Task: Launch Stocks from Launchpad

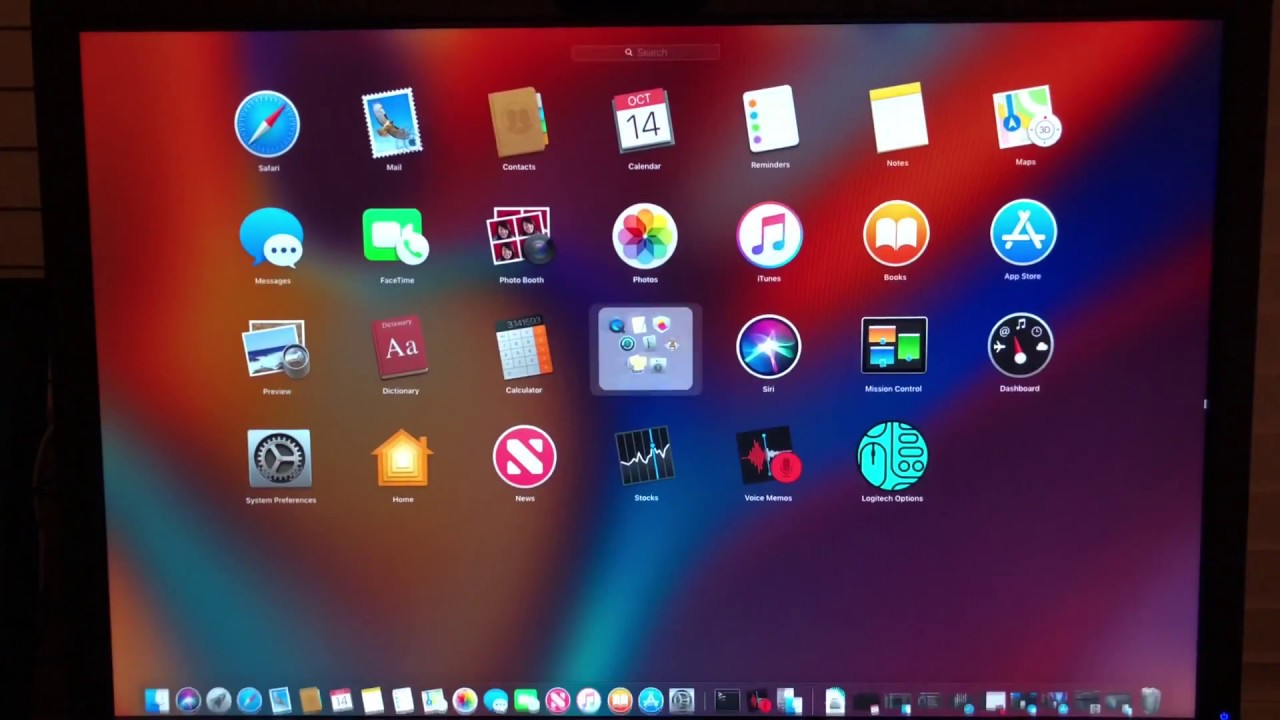Action: 645,457
